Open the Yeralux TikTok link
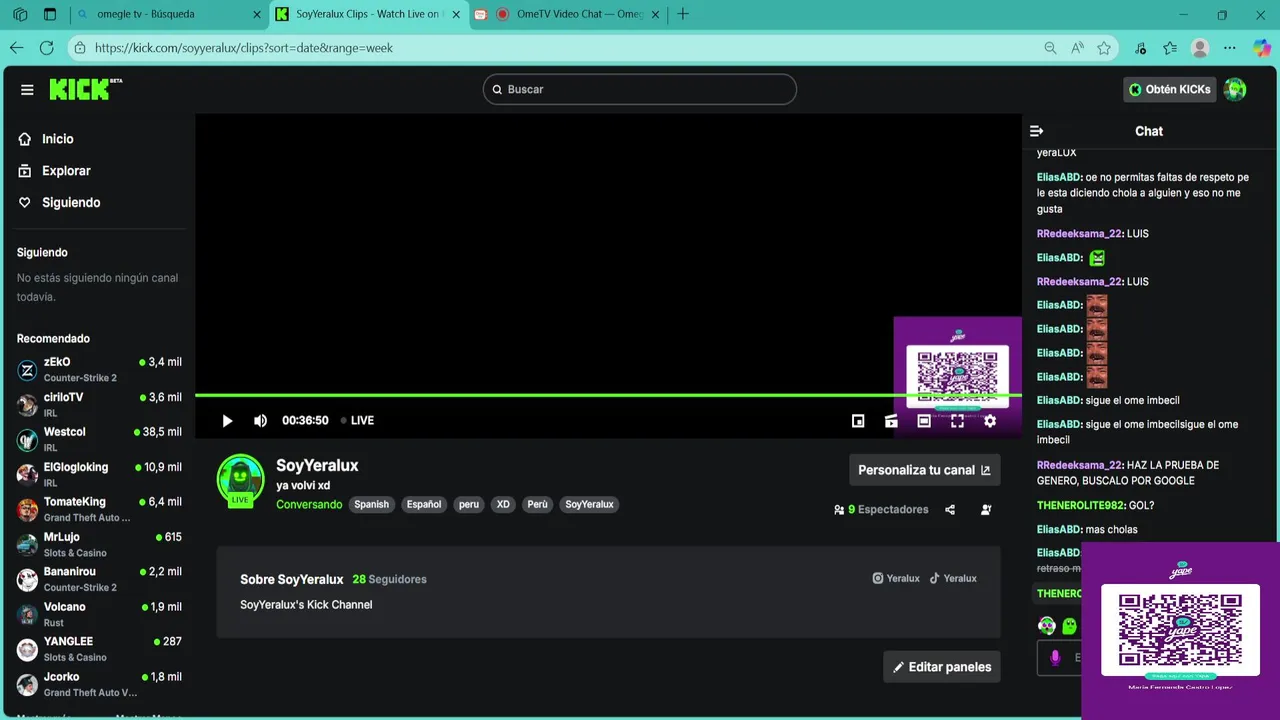 click(x=953, y=578)
